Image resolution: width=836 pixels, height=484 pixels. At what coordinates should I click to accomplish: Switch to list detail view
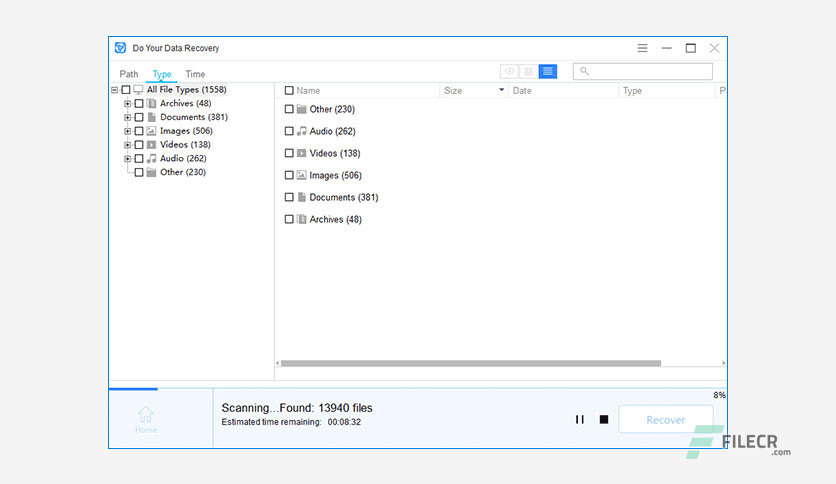click(548, 71)
